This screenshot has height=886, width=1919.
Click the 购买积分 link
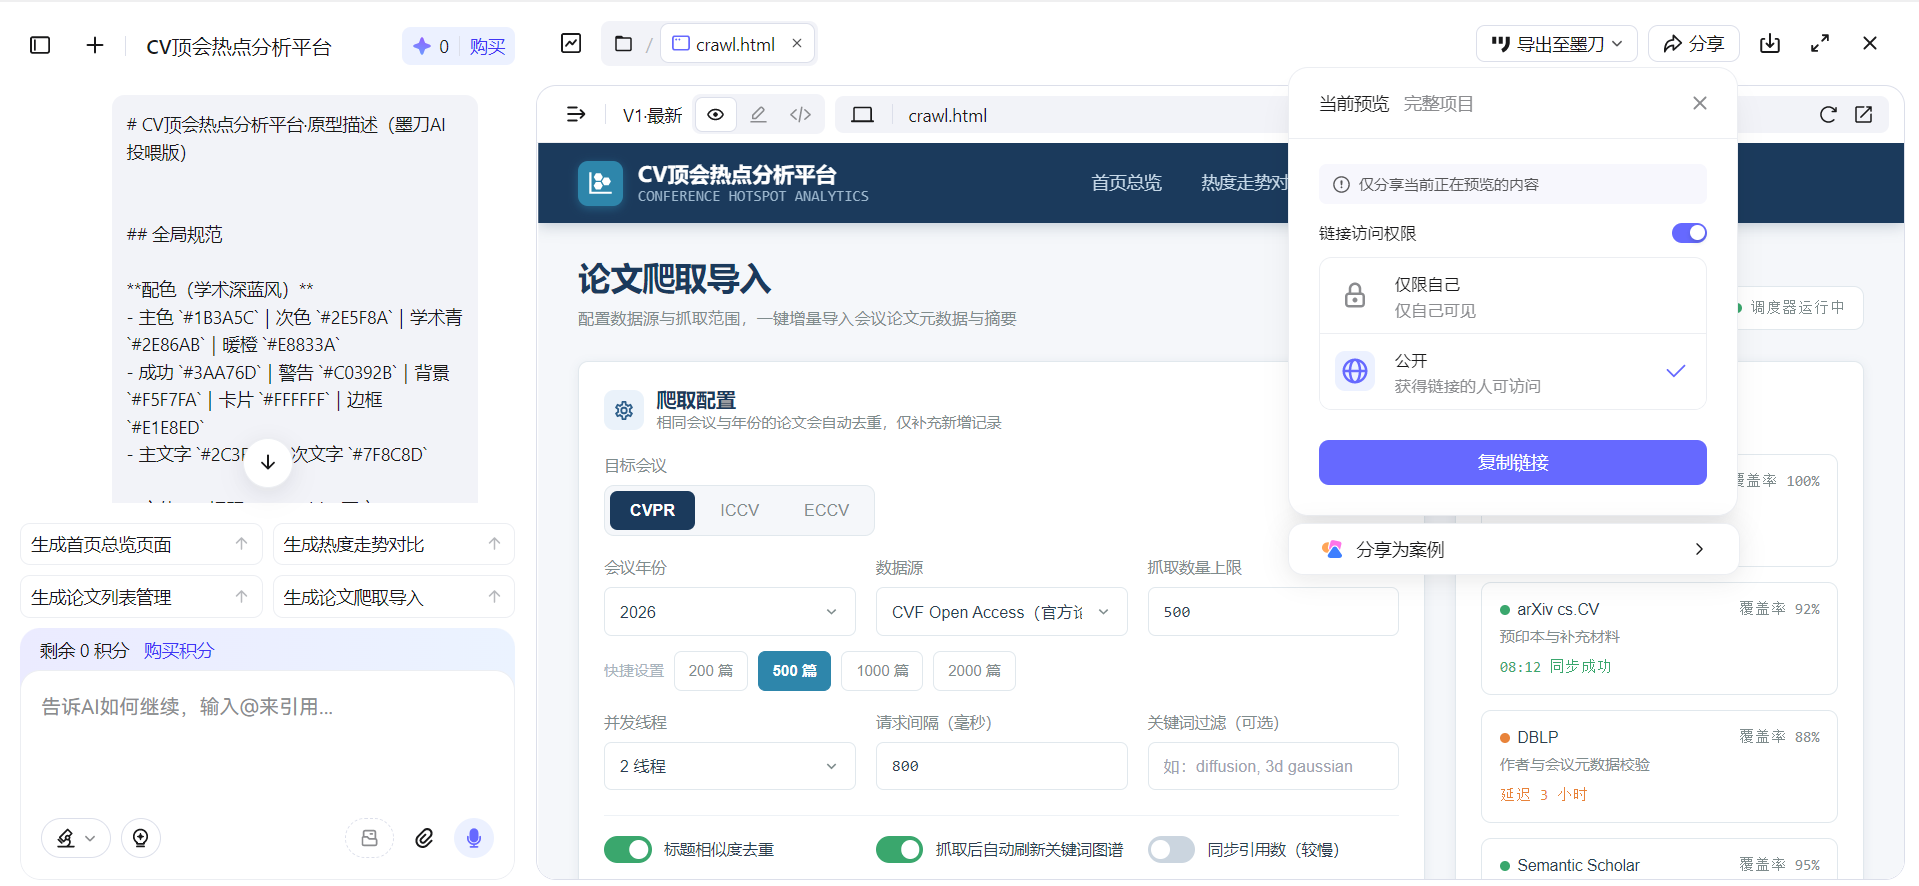pos(179,651)
